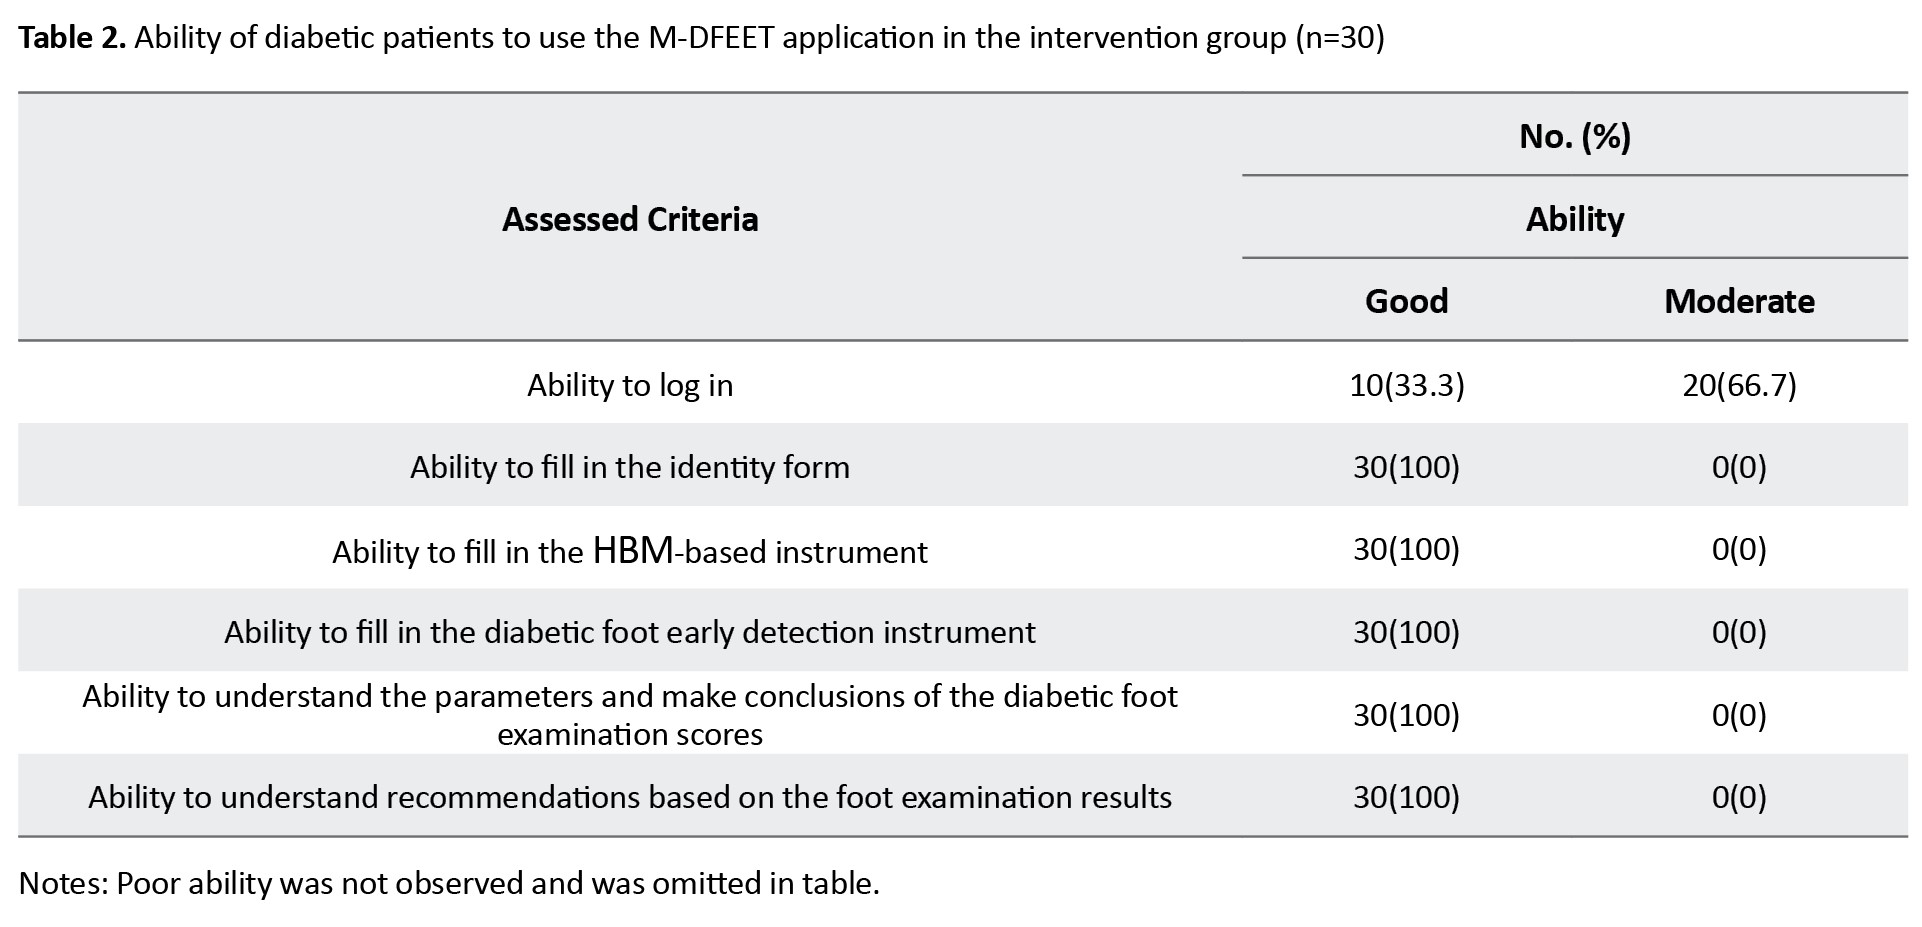Click Moderate value for examination scores row
This screenshot has width=1922, height=927.
[x=1739, y=715]
